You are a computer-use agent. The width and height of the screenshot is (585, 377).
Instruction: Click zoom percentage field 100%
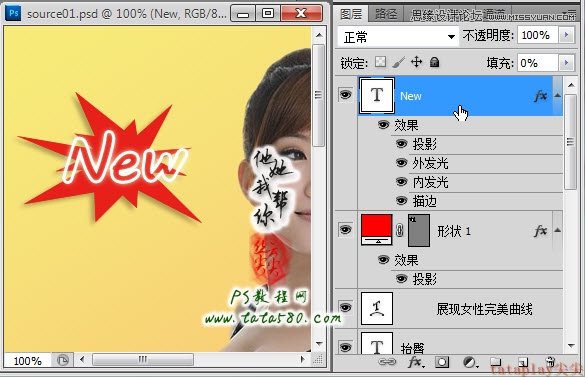(27, 361)
